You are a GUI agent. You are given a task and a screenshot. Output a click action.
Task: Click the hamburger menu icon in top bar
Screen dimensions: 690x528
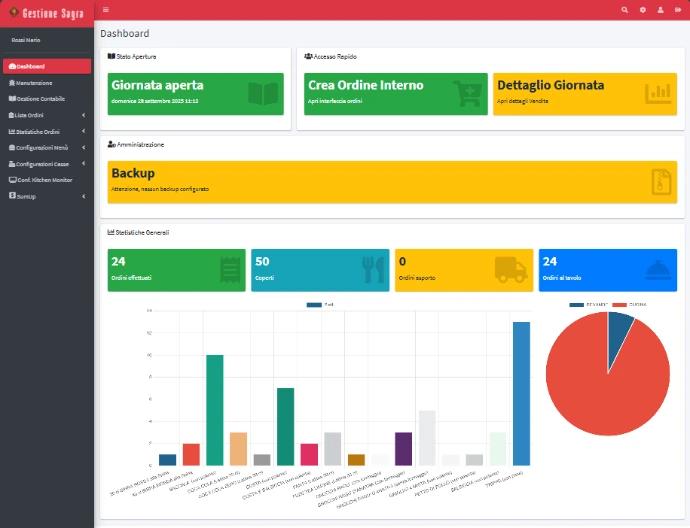pyautogui.click(x=106, y=9)
